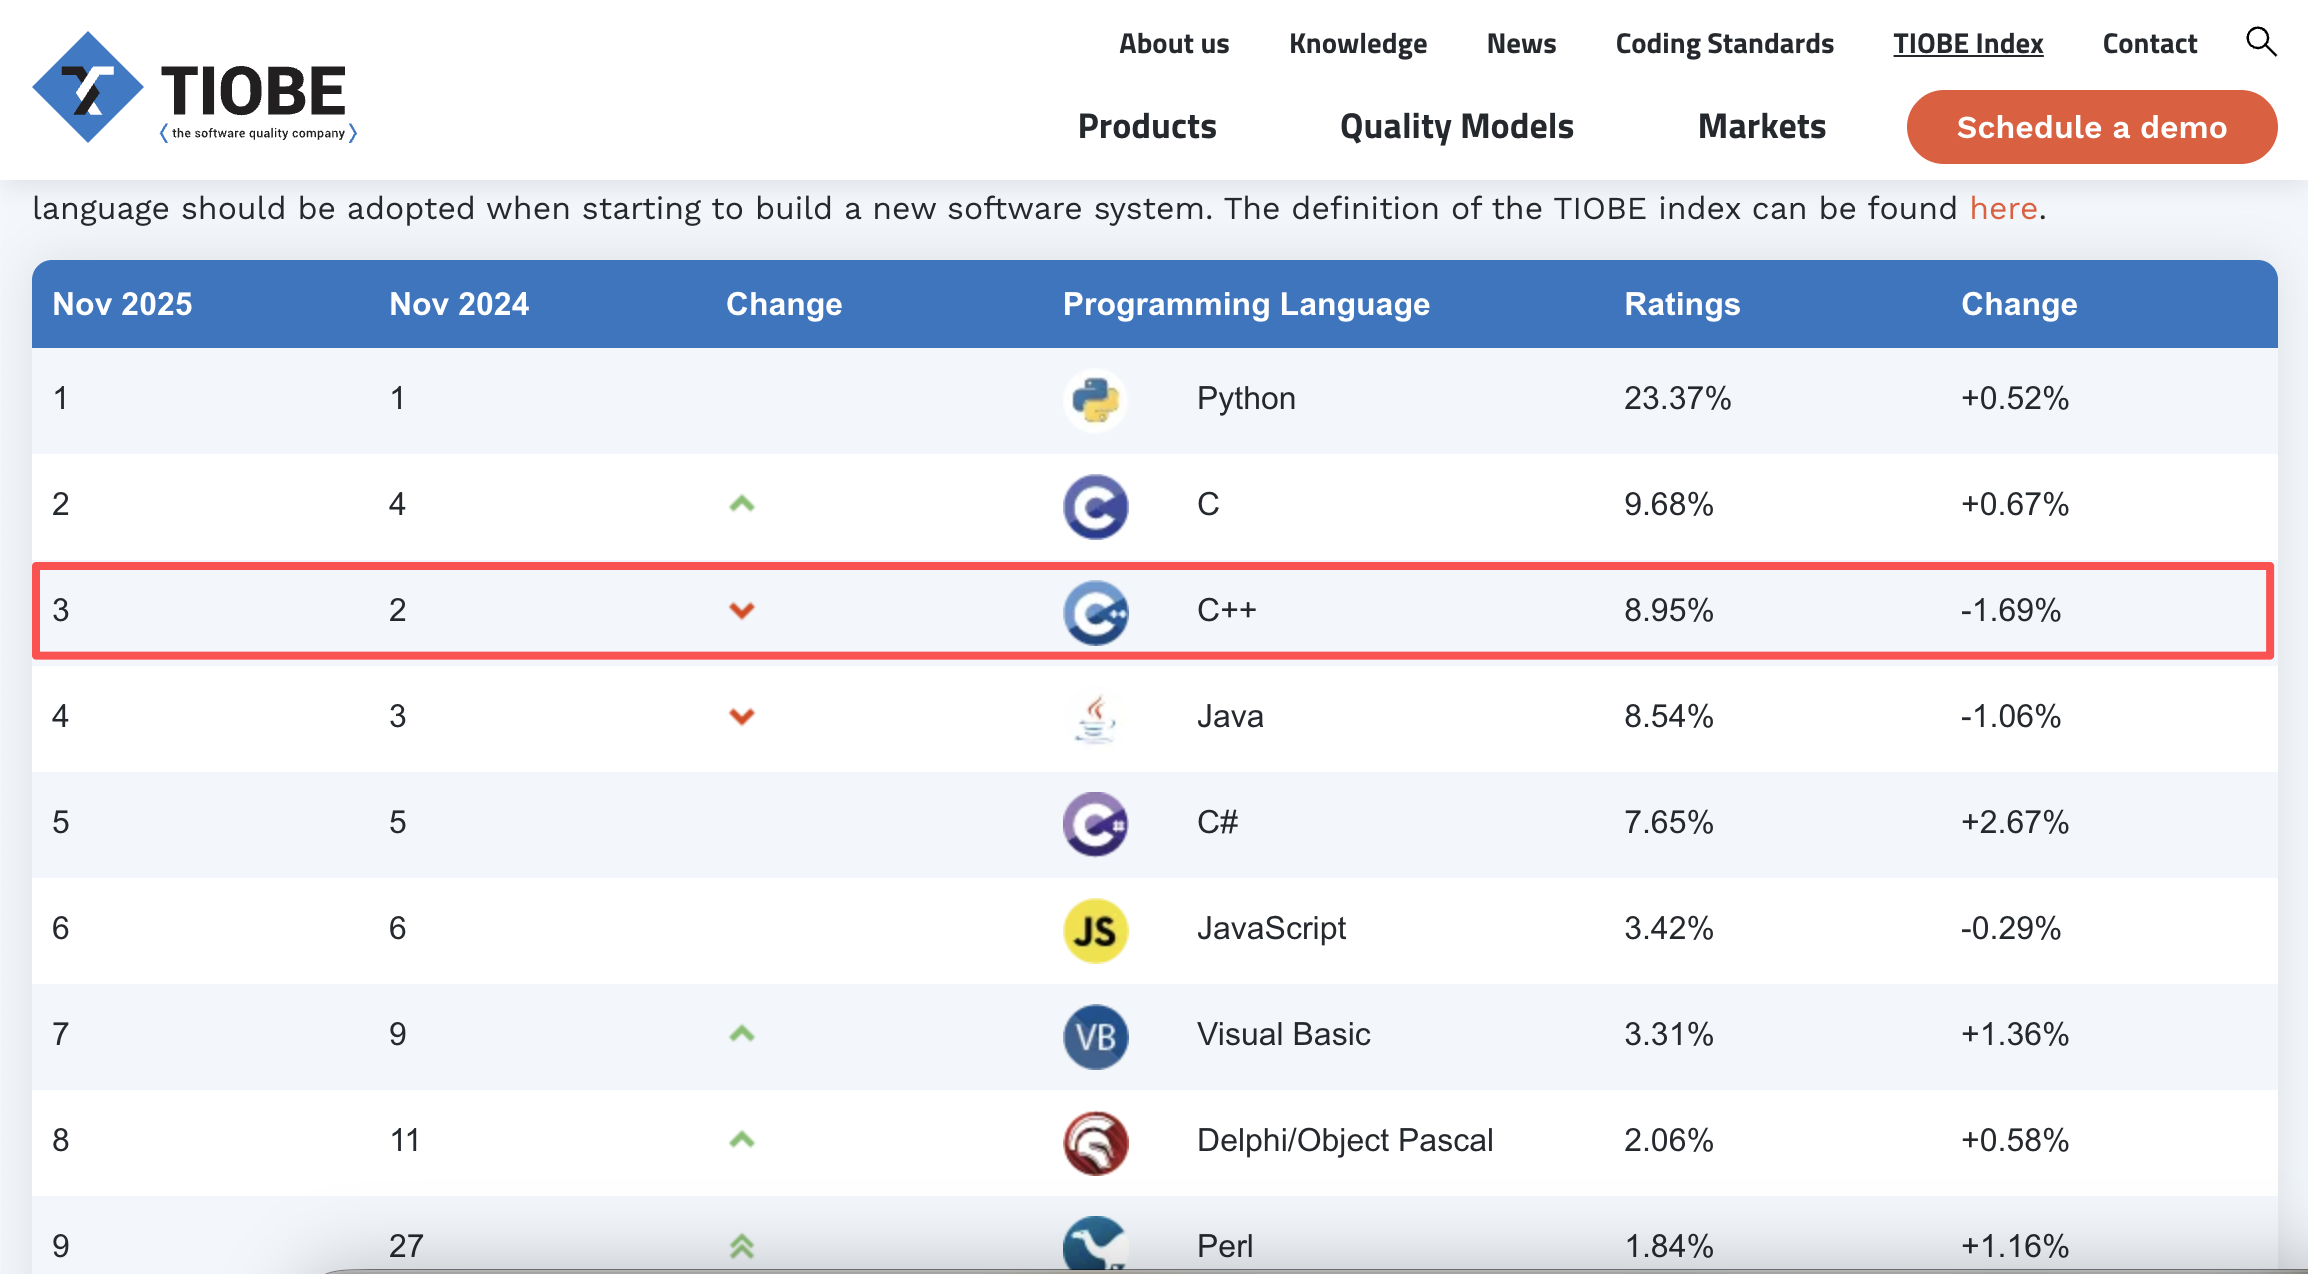The width and height of the screenshot is (2308, 1274).
Task: Click the Programming Language column header
Action: click(1246, 304)
